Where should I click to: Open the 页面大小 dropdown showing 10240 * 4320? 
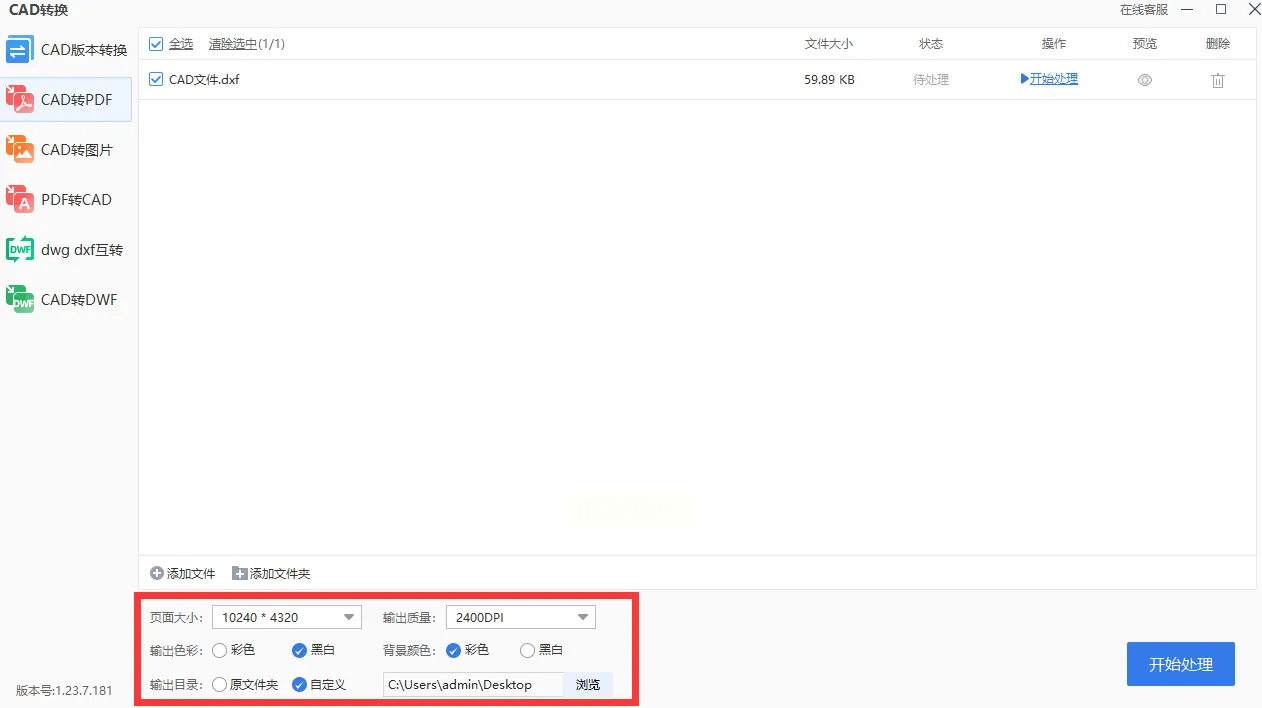coord(287,617)
